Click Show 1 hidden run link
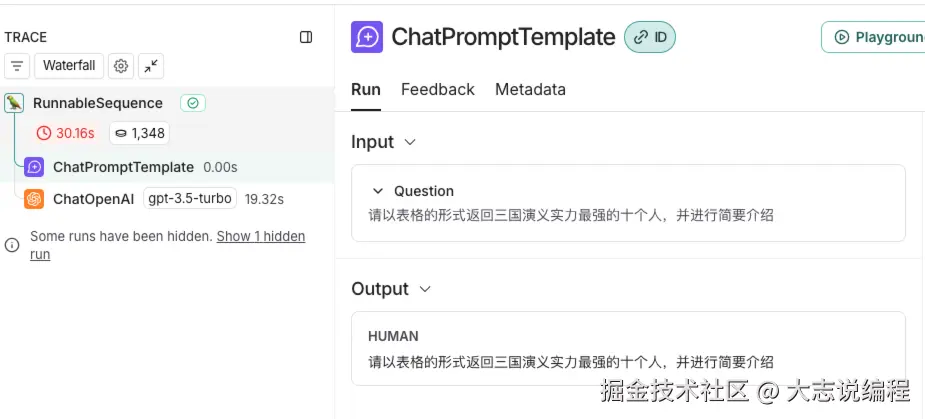 pos(260,237)
